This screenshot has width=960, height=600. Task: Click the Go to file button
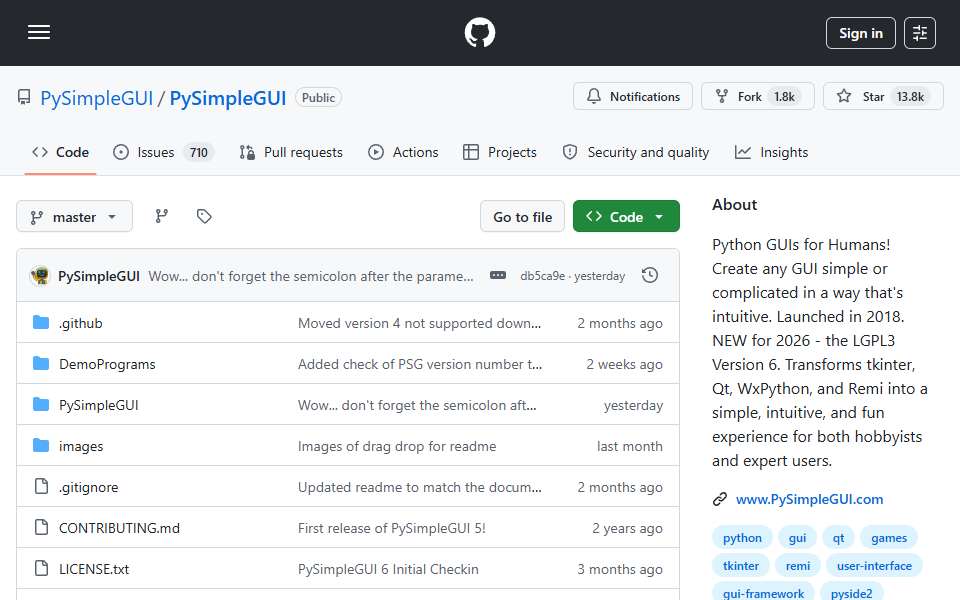pos(522,217)
